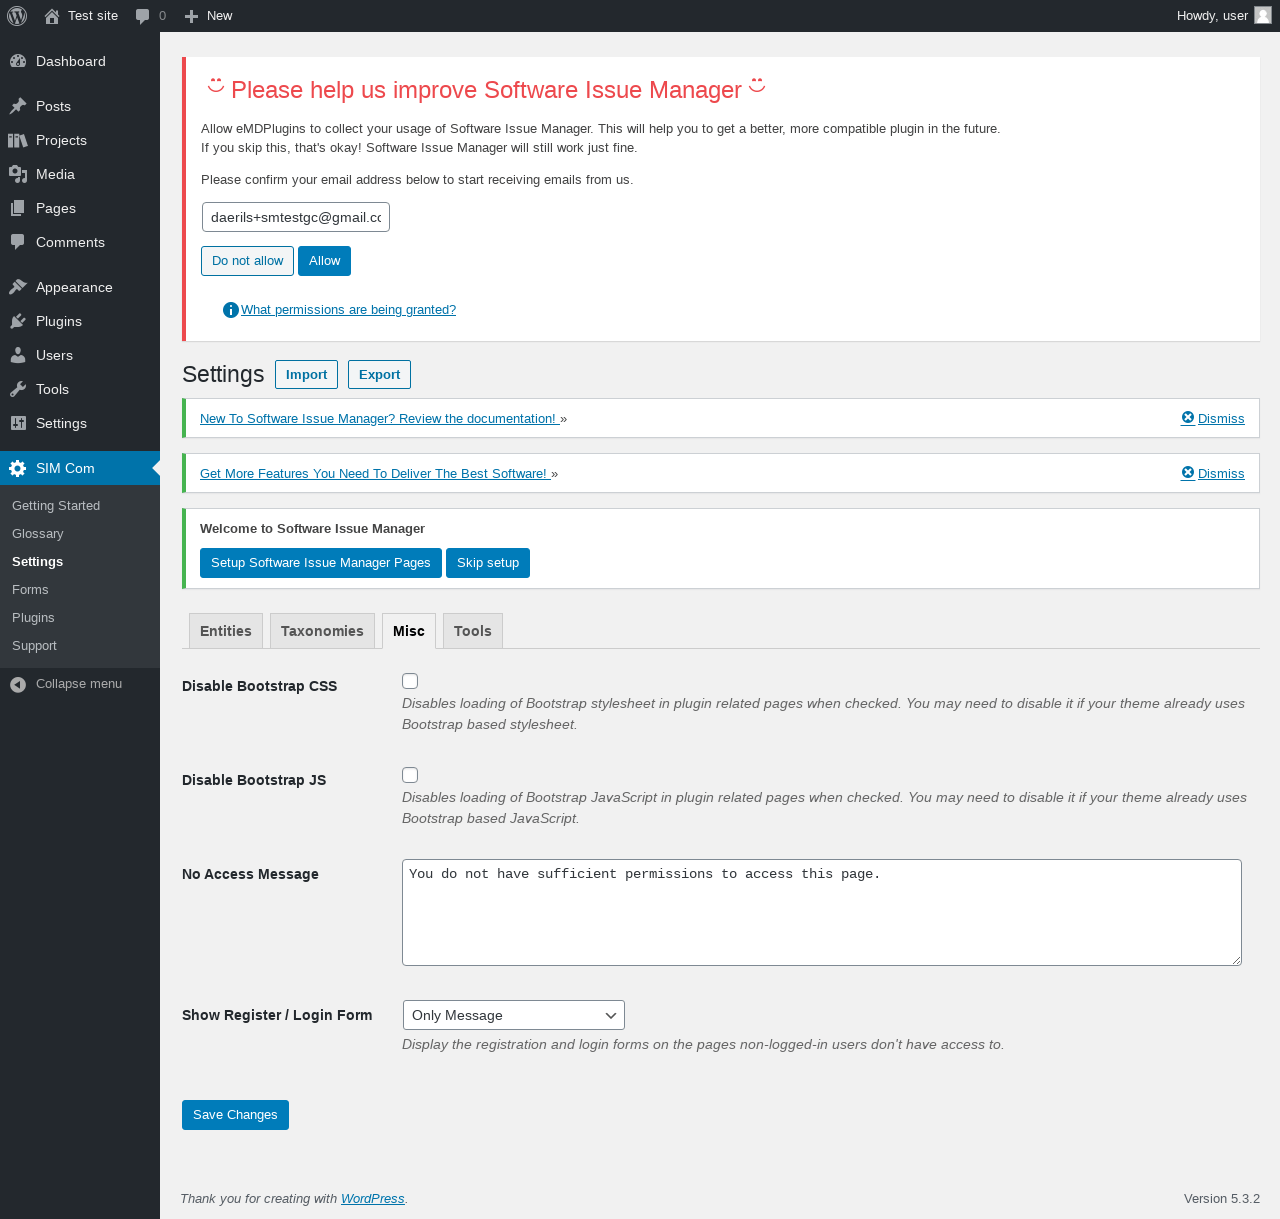Click the Tools wrench icon
Image resolution: width=1280 pixels, height=1219 pixels.
click(x=18, y=389)
